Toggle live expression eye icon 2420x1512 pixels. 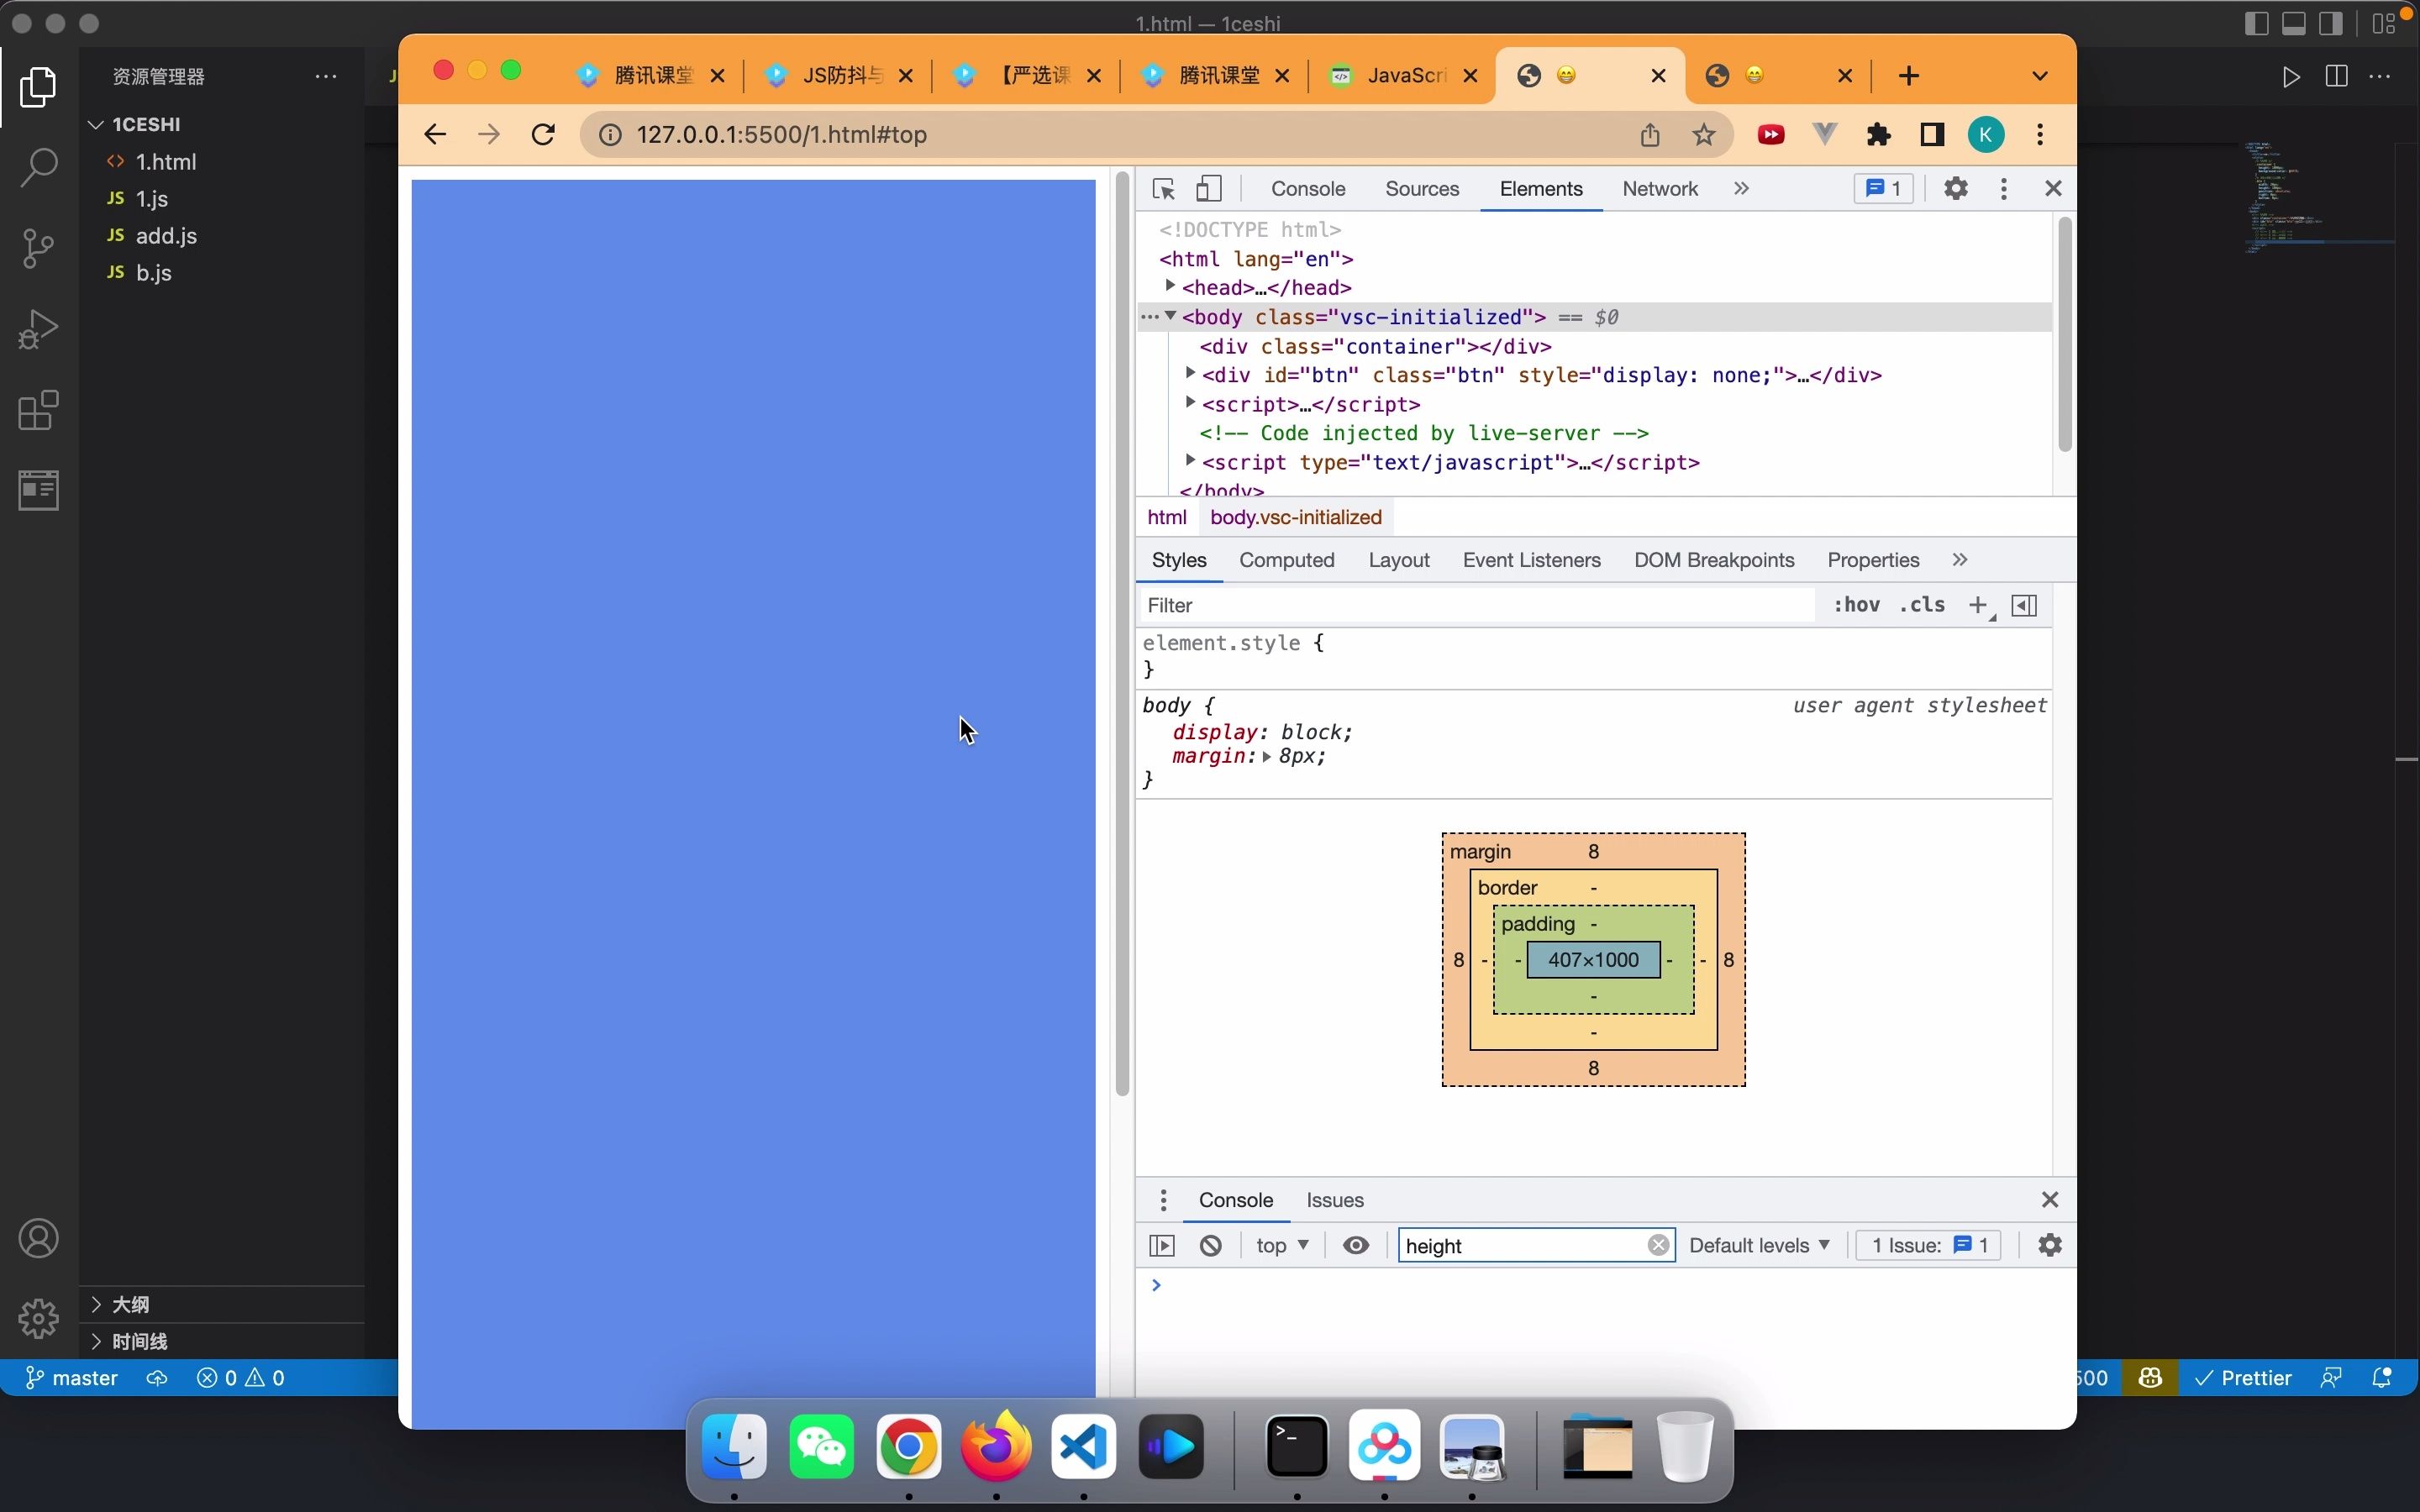point(1355,1245)
